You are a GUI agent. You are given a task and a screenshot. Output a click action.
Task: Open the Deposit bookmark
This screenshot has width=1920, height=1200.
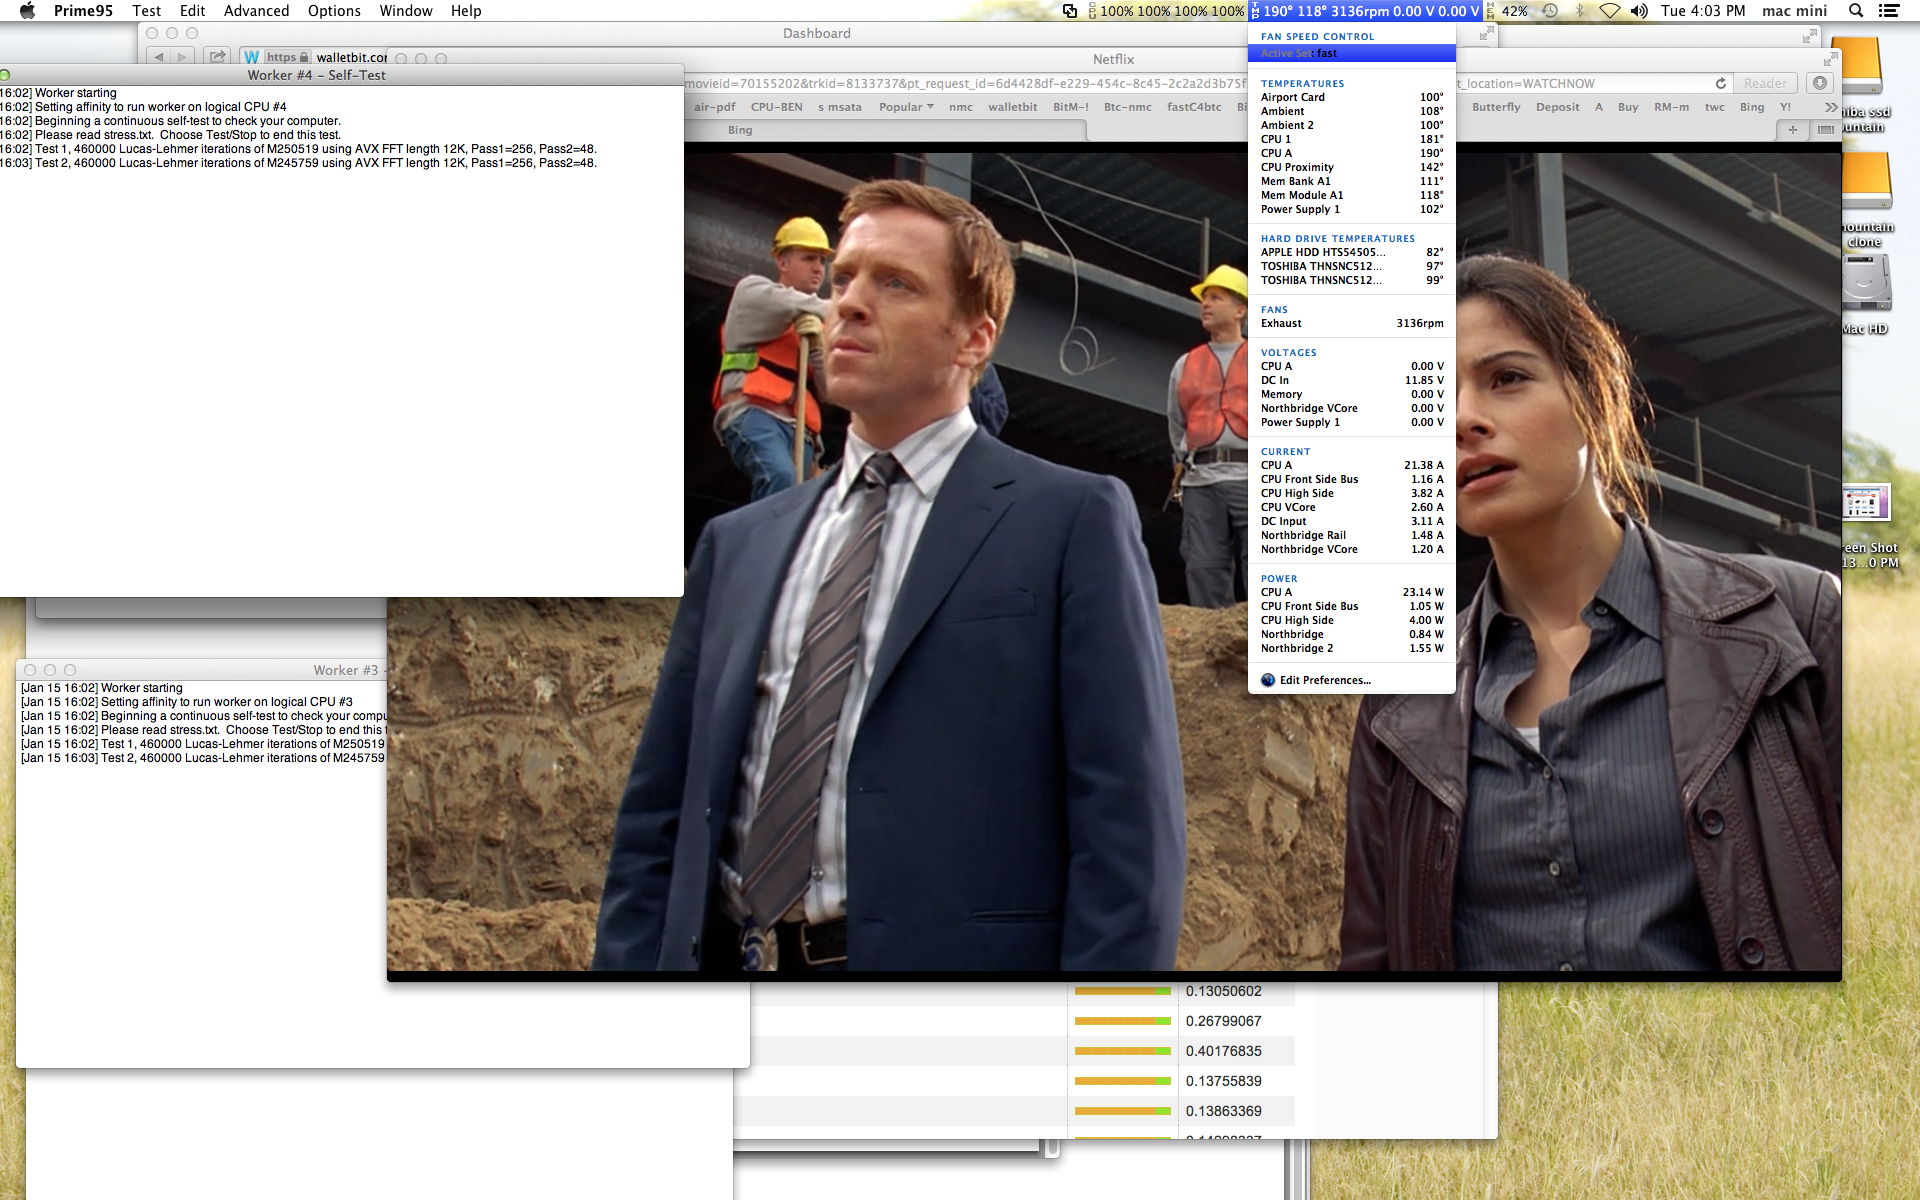click(x=1557, y=107)
